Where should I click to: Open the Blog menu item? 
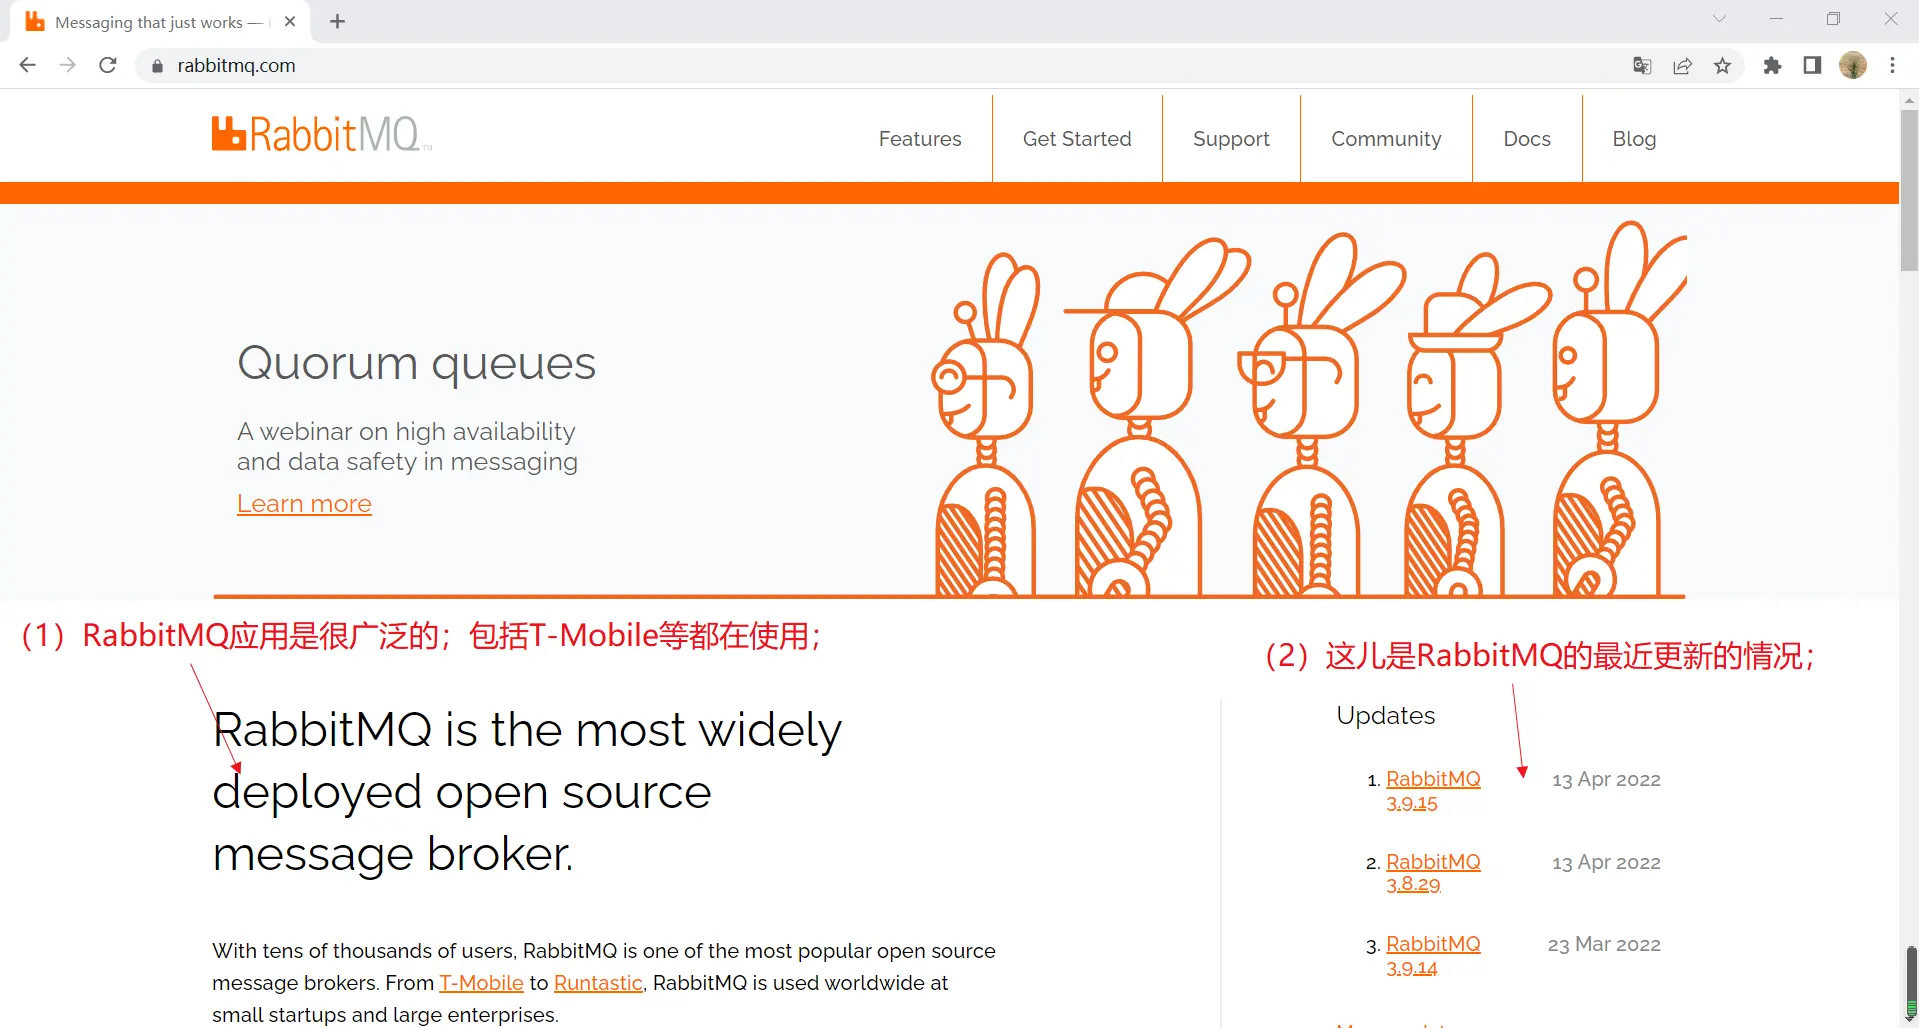pos(1634,139)
